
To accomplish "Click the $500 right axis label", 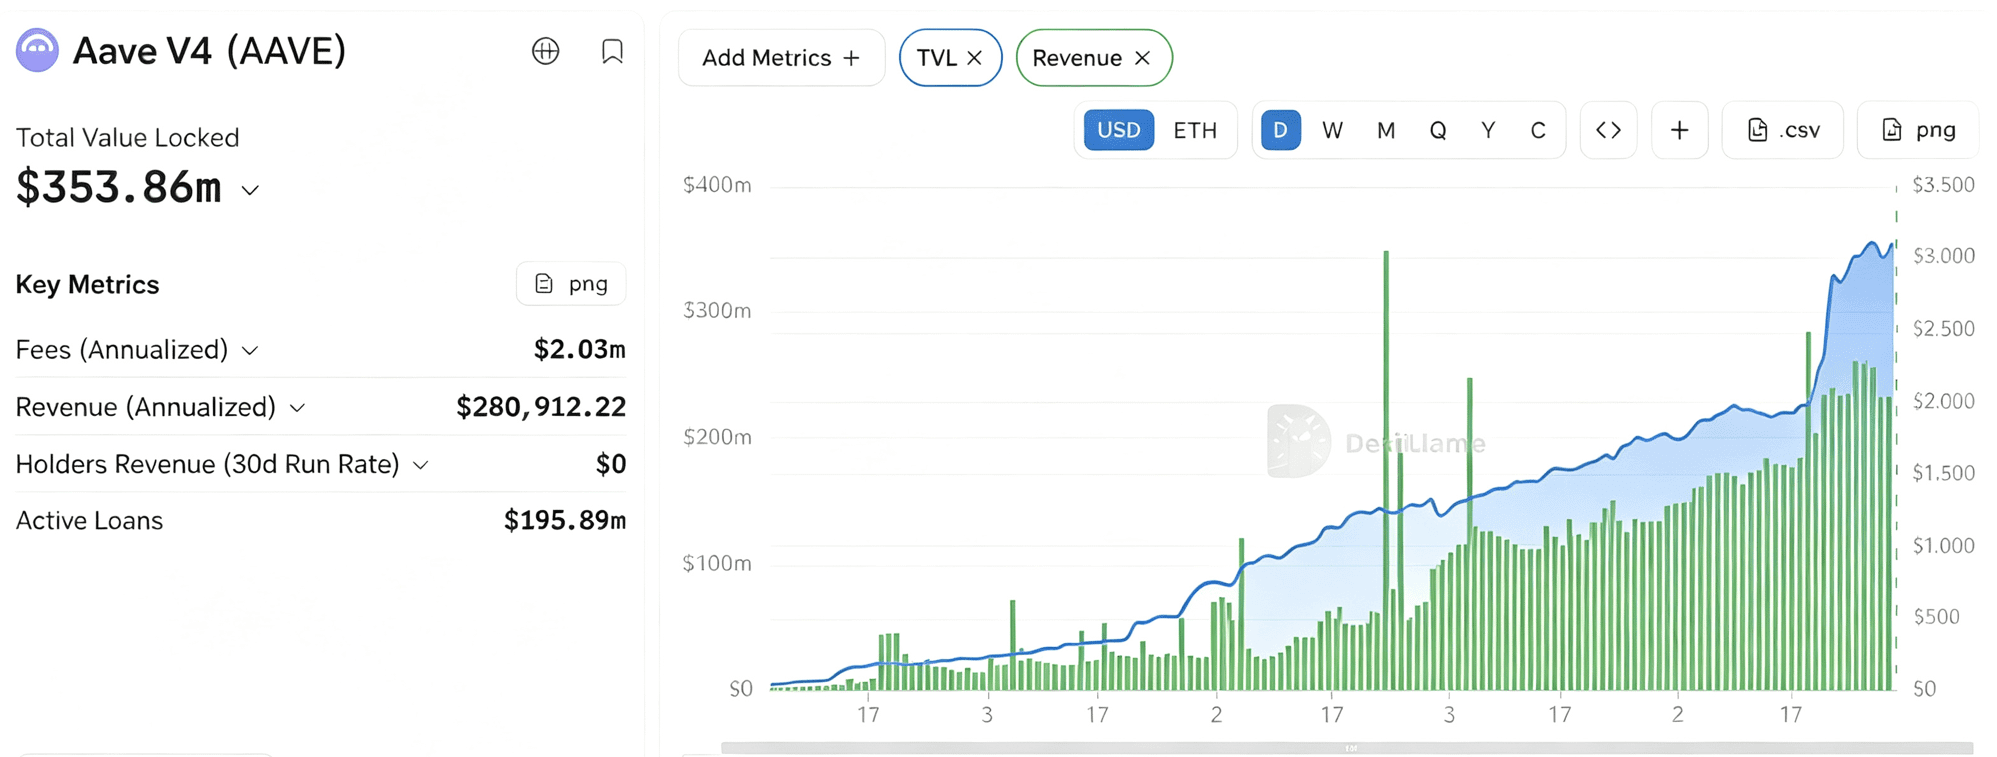I will coord(1936,617).
